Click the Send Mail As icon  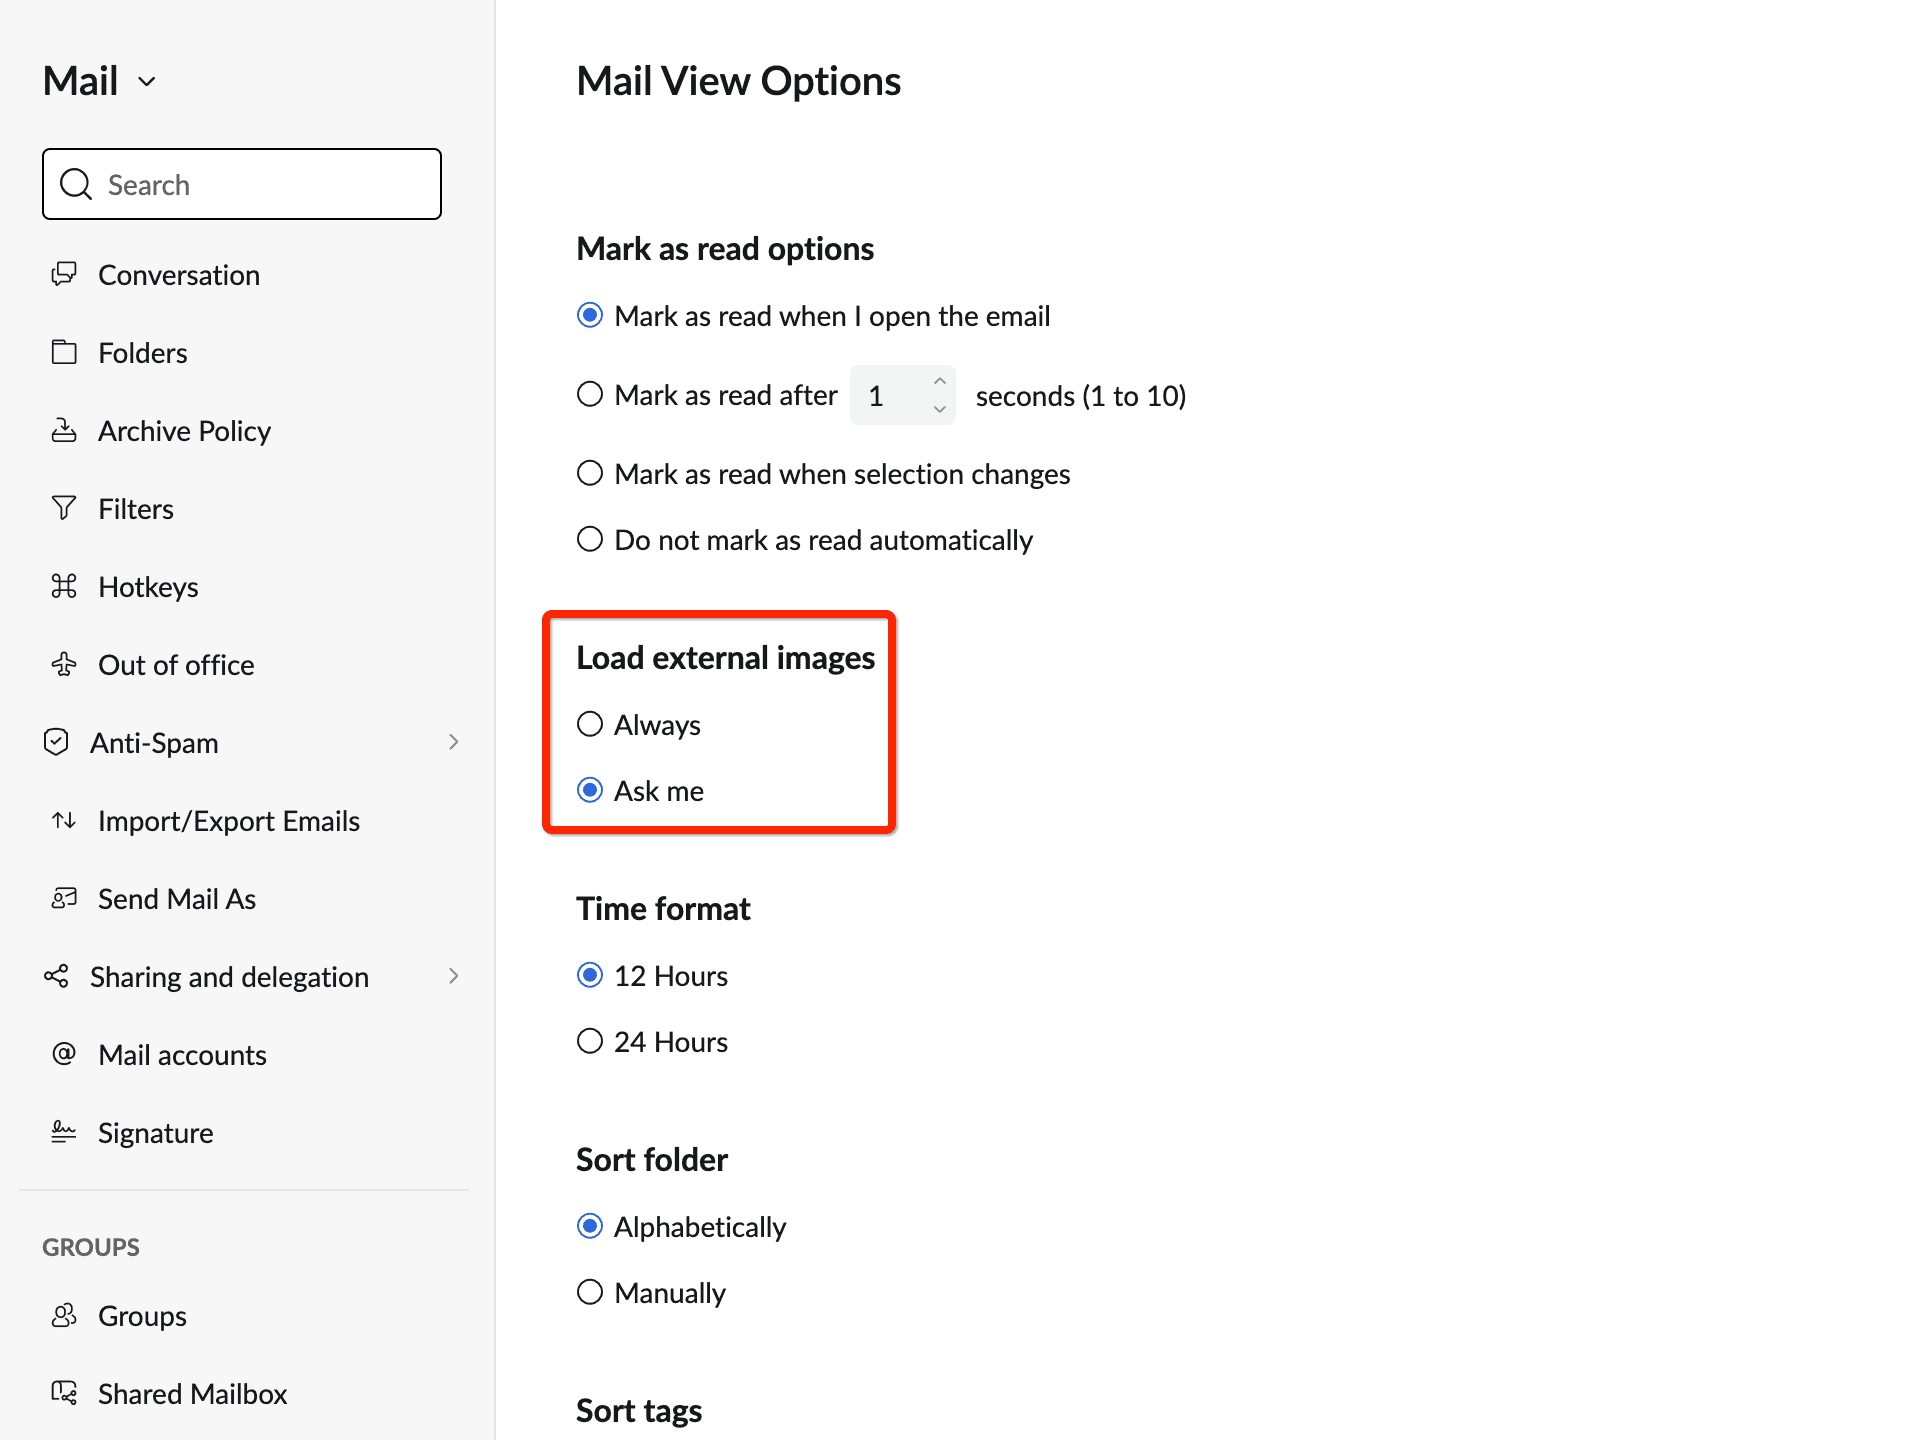64,898
